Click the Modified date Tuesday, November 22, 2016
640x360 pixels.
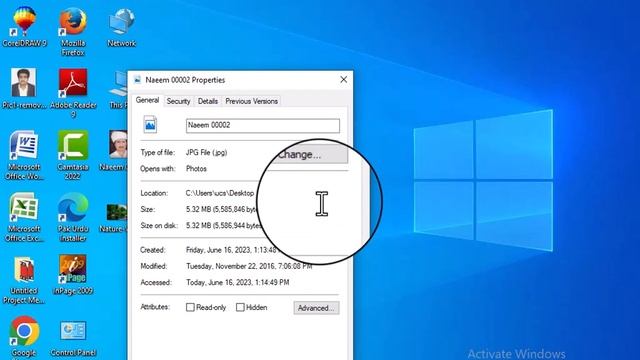pyautogui.click(x=249, y=266)
